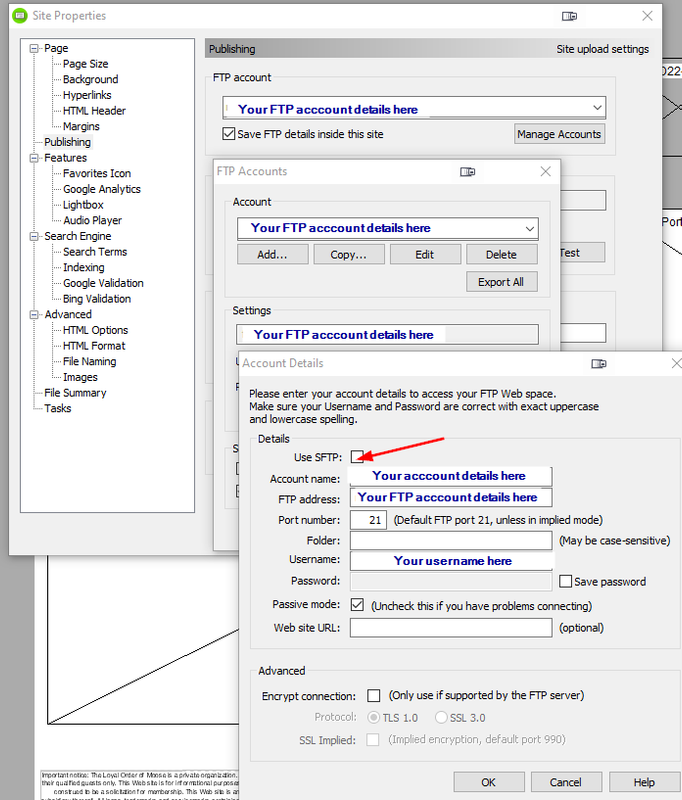Close the Site Properties window
682x800 pixels.
[x=647, y=16]
